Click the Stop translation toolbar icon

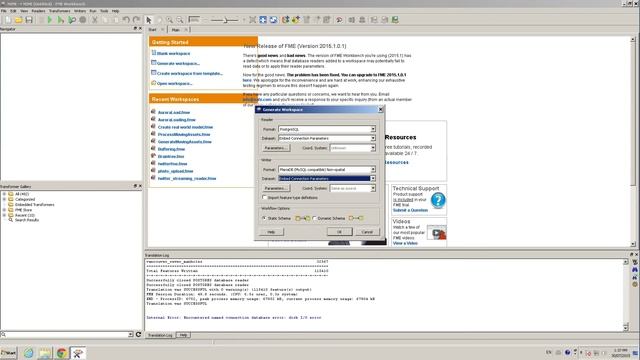tap(82, 20)
